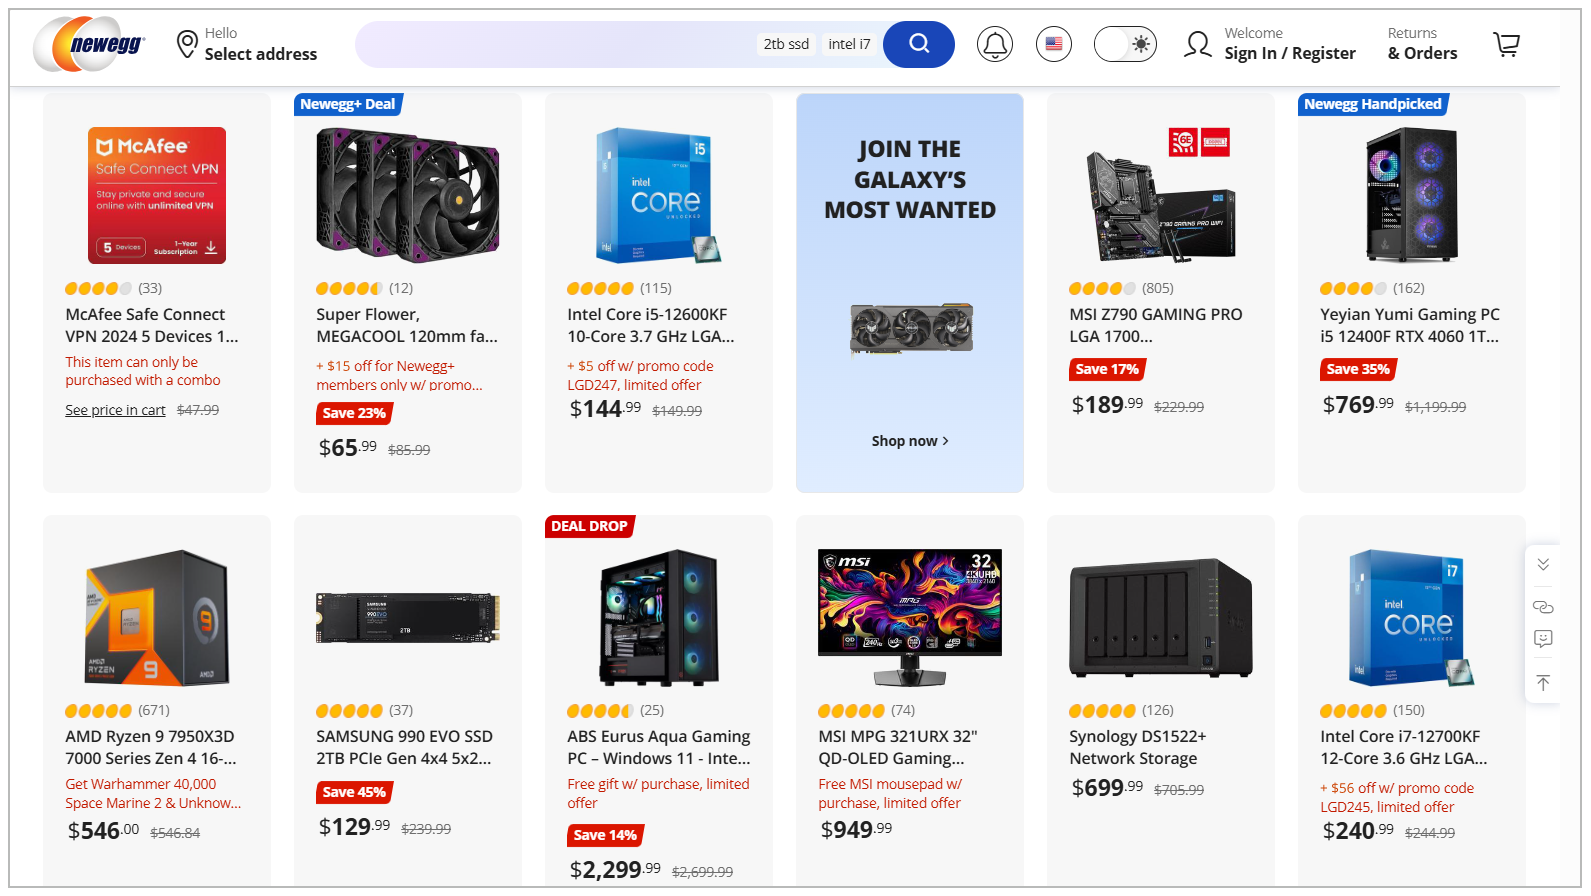Click the US flag country selector icon
This screenshot has width=1591, height=896.
tap(1053, 43)
